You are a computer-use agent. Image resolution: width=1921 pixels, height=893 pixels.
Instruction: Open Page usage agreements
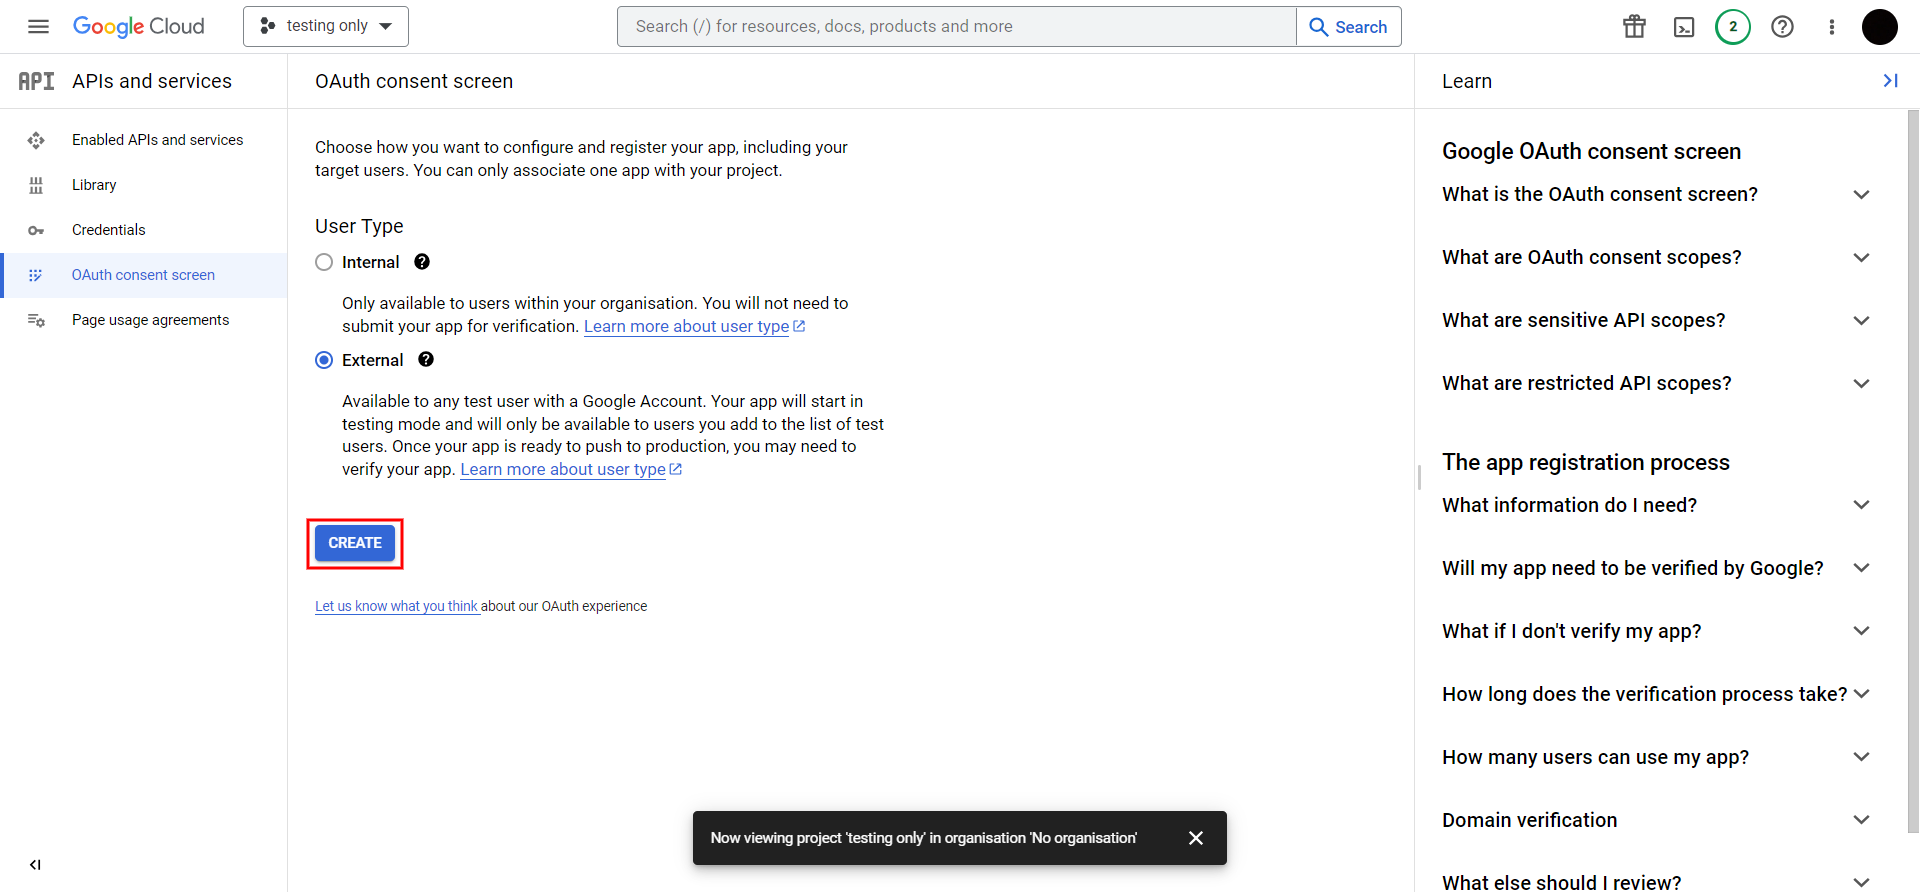[x=144, y=320]
